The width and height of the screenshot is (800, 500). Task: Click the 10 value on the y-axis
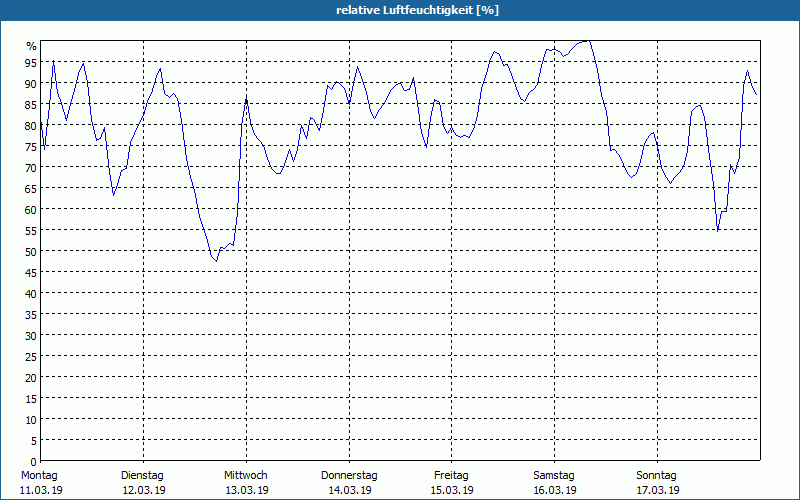click(x=31, y=420)
